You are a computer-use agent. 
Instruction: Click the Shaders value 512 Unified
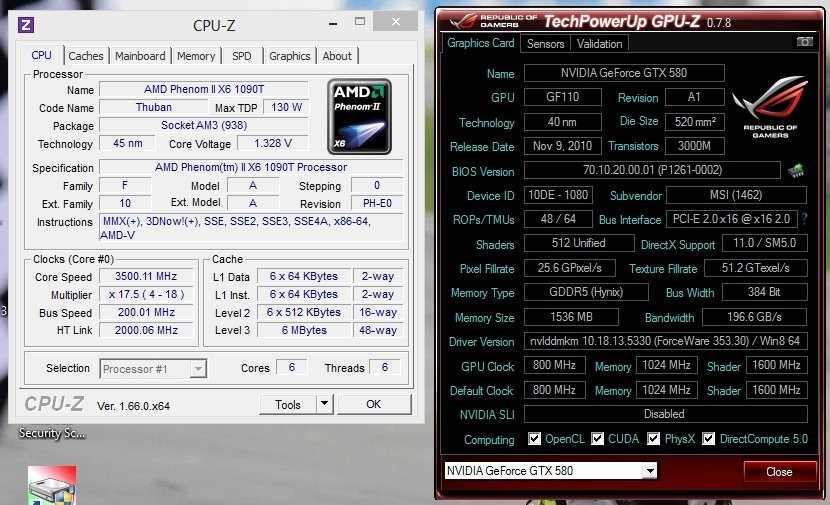click(579, 243)
